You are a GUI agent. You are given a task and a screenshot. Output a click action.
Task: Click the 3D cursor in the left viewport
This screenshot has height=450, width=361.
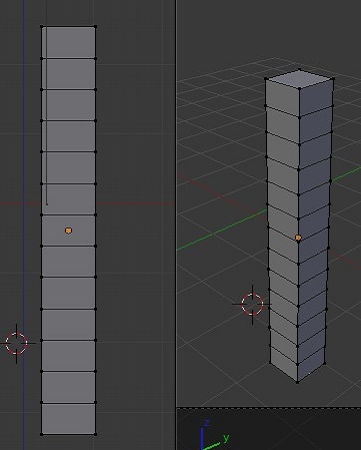coord(16,343)
